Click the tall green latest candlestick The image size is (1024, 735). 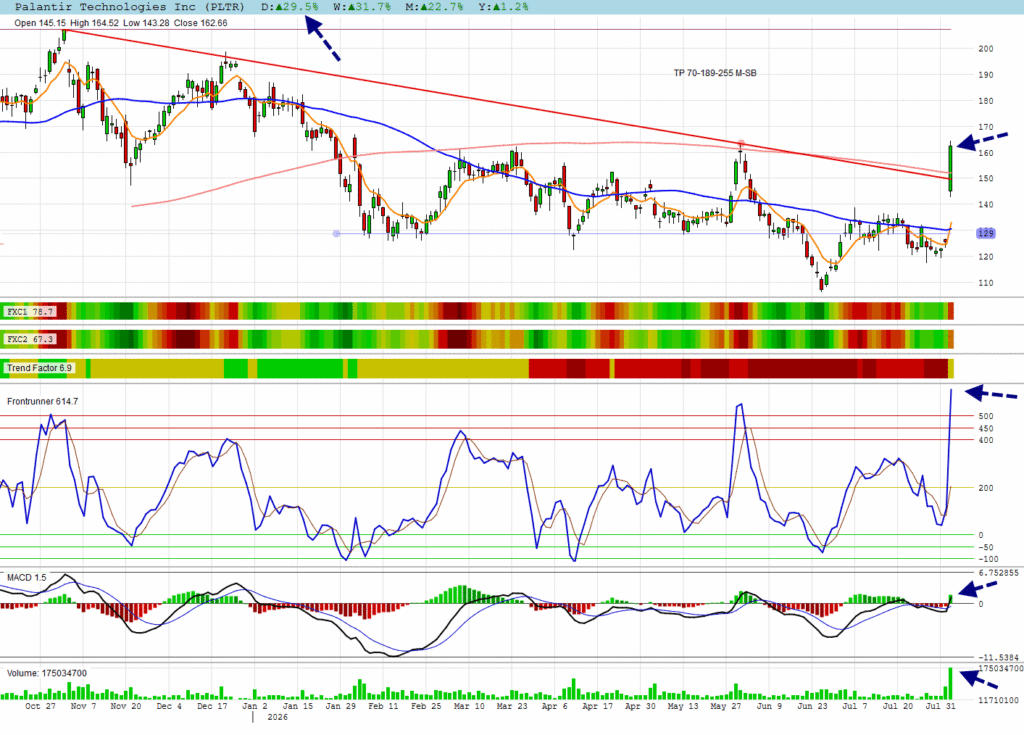point(950,169)
